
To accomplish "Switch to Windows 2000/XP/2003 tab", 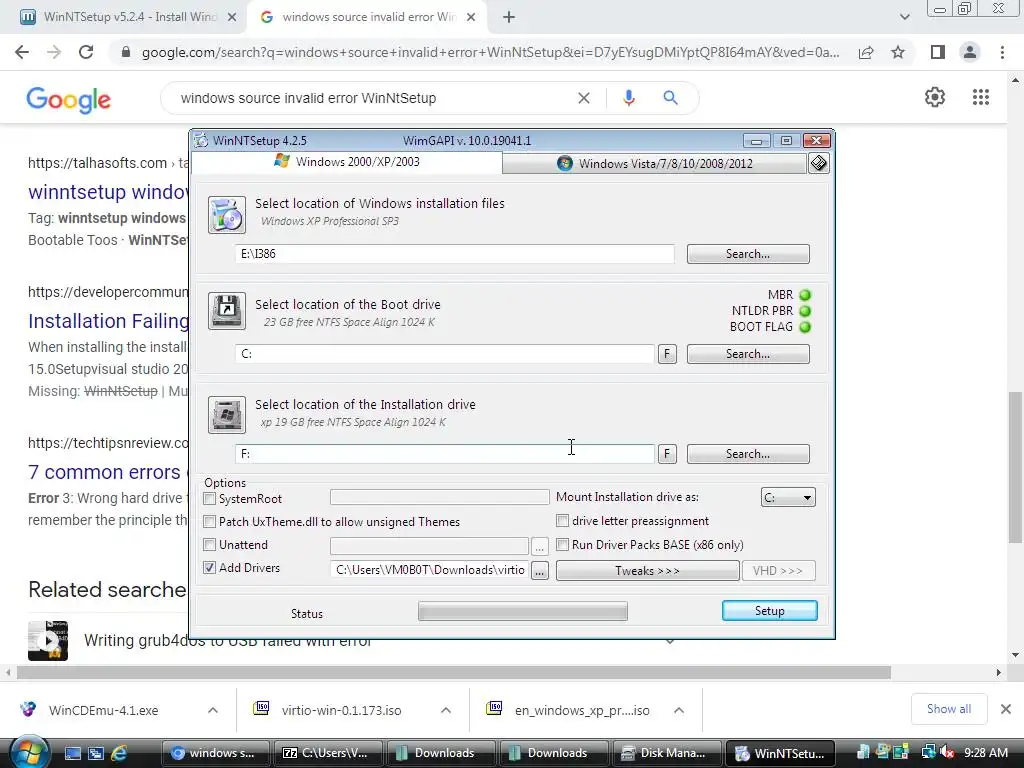I will coord(347,162).
